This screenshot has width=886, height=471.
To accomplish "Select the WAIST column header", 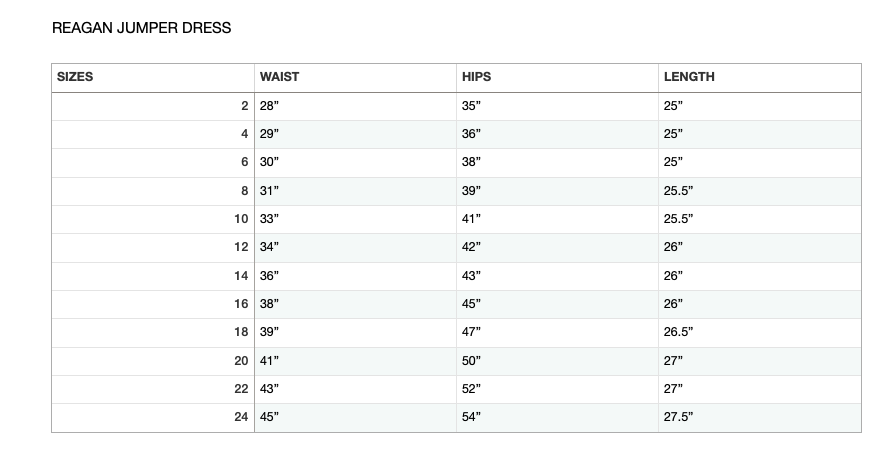I will tap(279, 77).
